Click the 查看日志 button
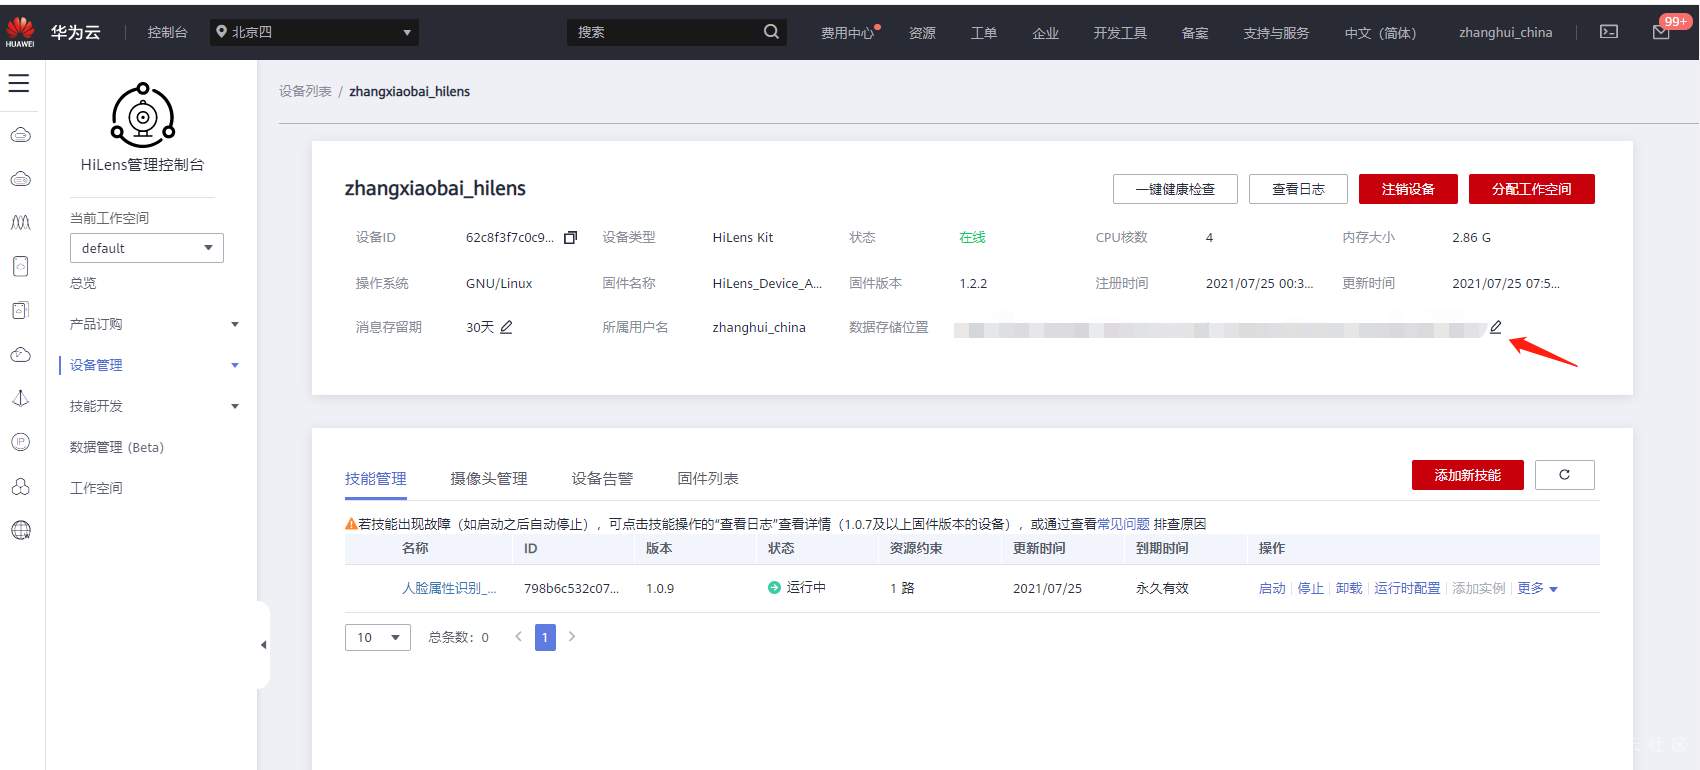The image size is (1700, 770). [x=1298, y=189]
